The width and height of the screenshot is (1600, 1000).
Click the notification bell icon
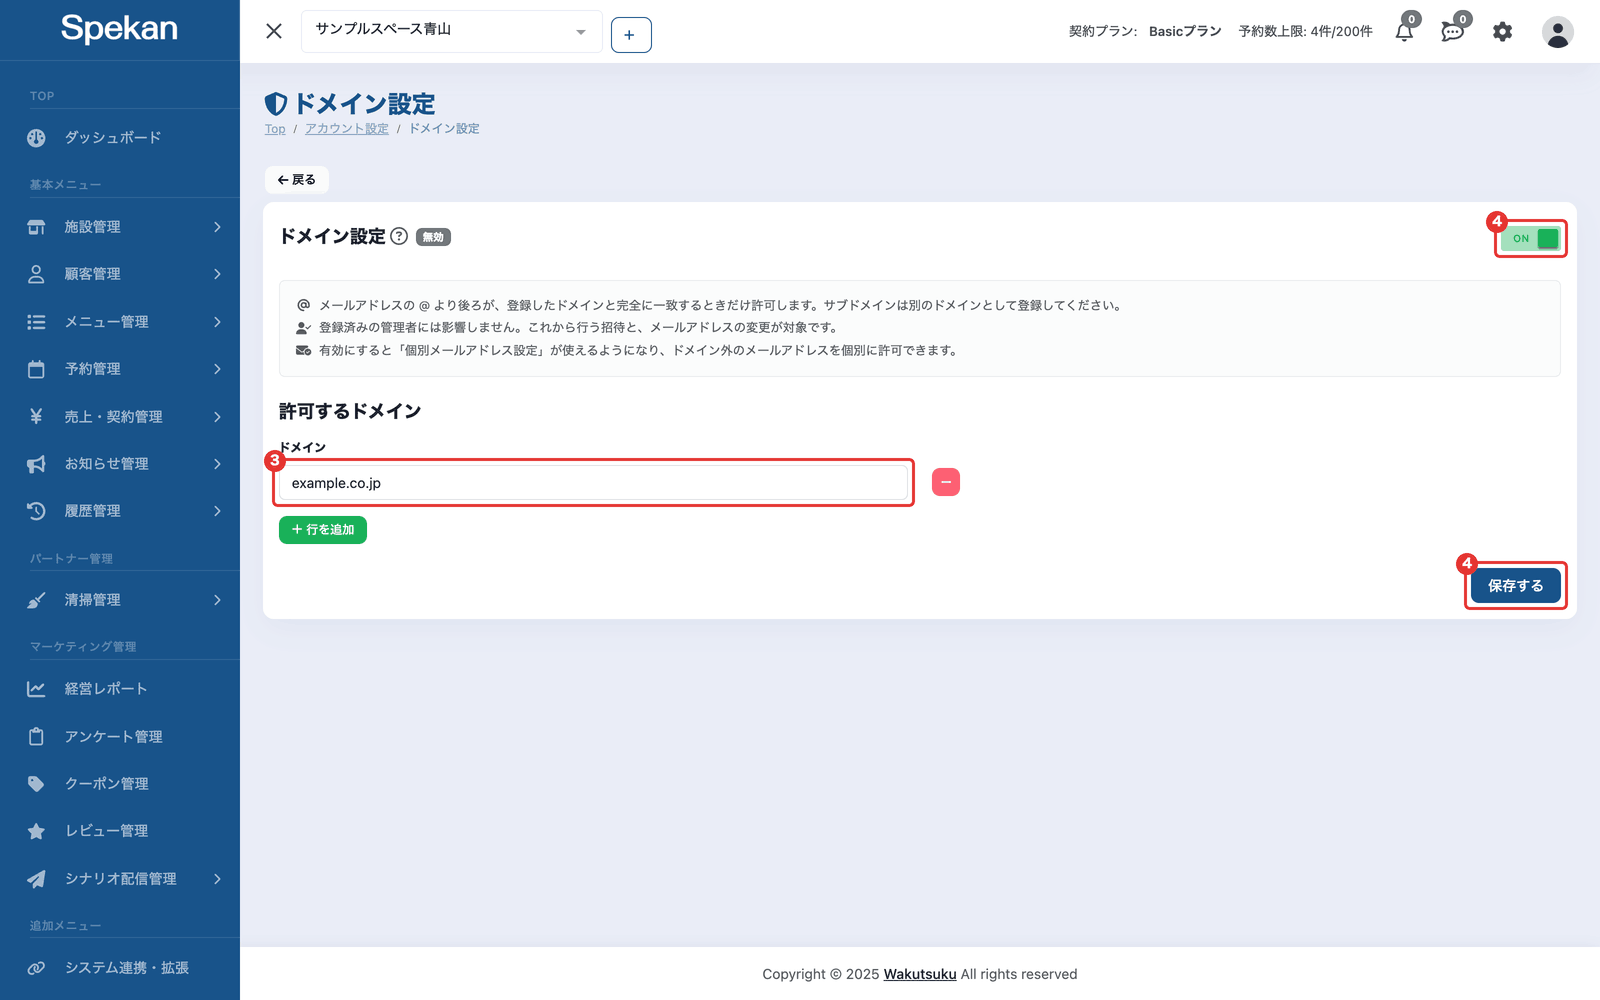[x=1404, y=32]
